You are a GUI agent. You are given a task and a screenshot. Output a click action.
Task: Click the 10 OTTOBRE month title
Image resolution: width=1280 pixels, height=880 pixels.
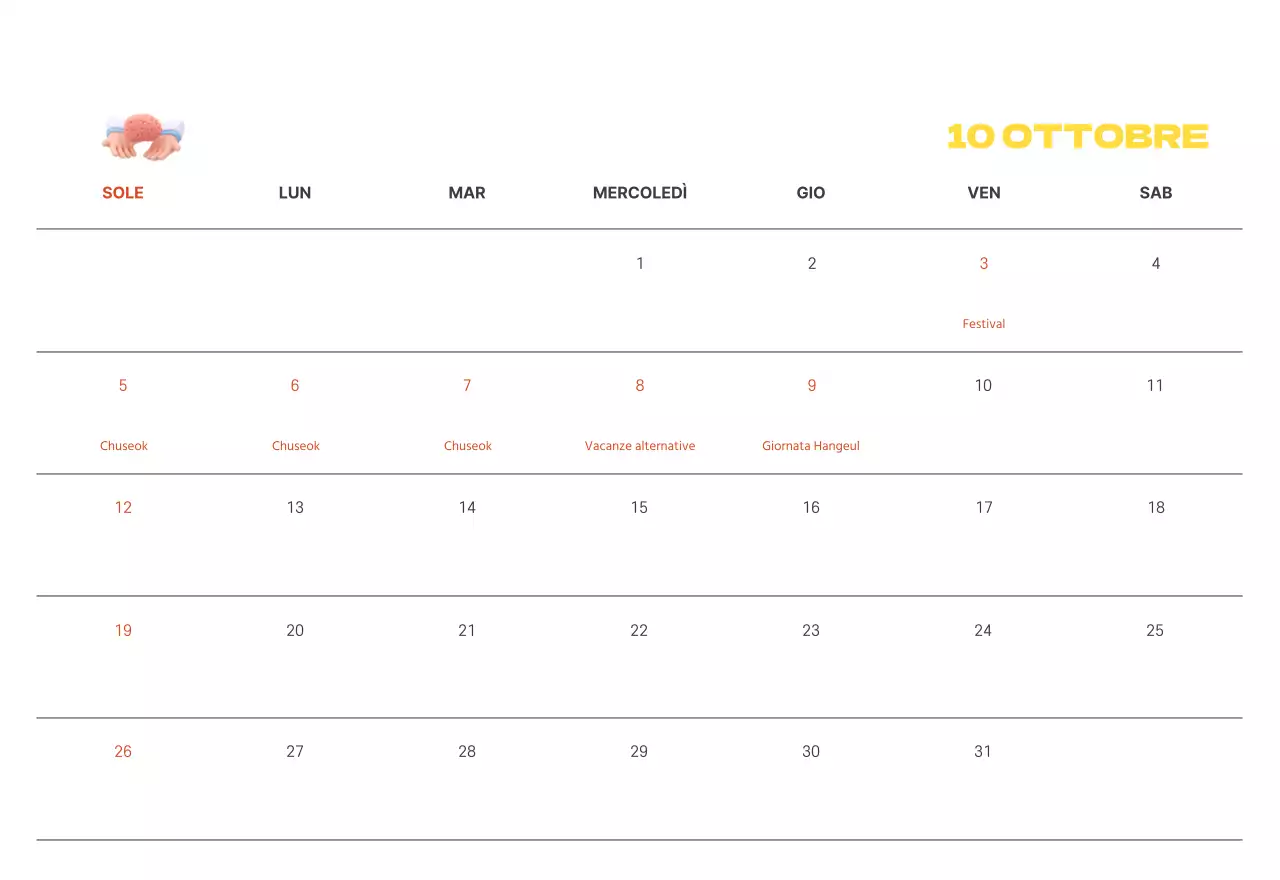[1078, 136]
